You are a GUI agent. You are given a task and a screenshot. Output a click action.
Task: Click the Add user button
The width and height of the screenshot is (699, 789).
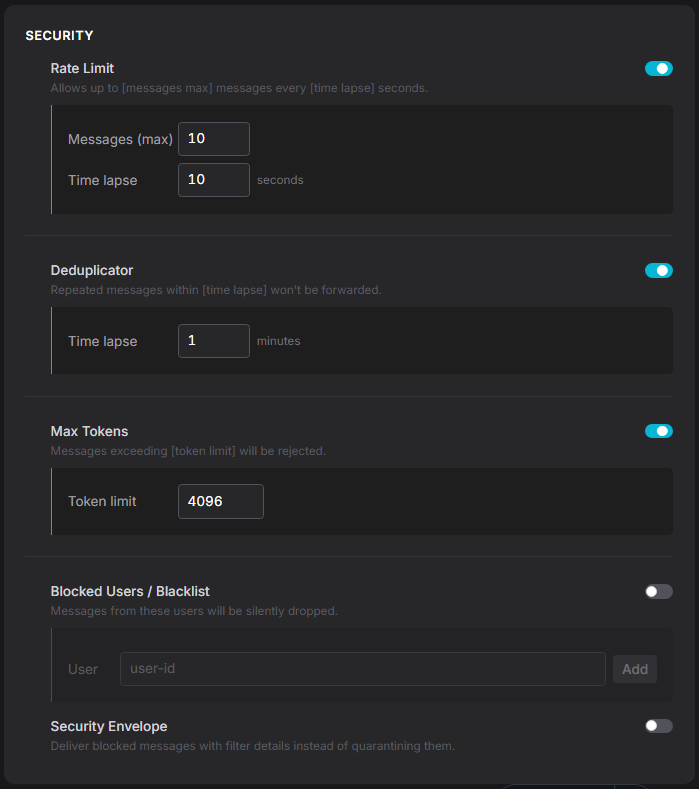(x=635, y=669)
